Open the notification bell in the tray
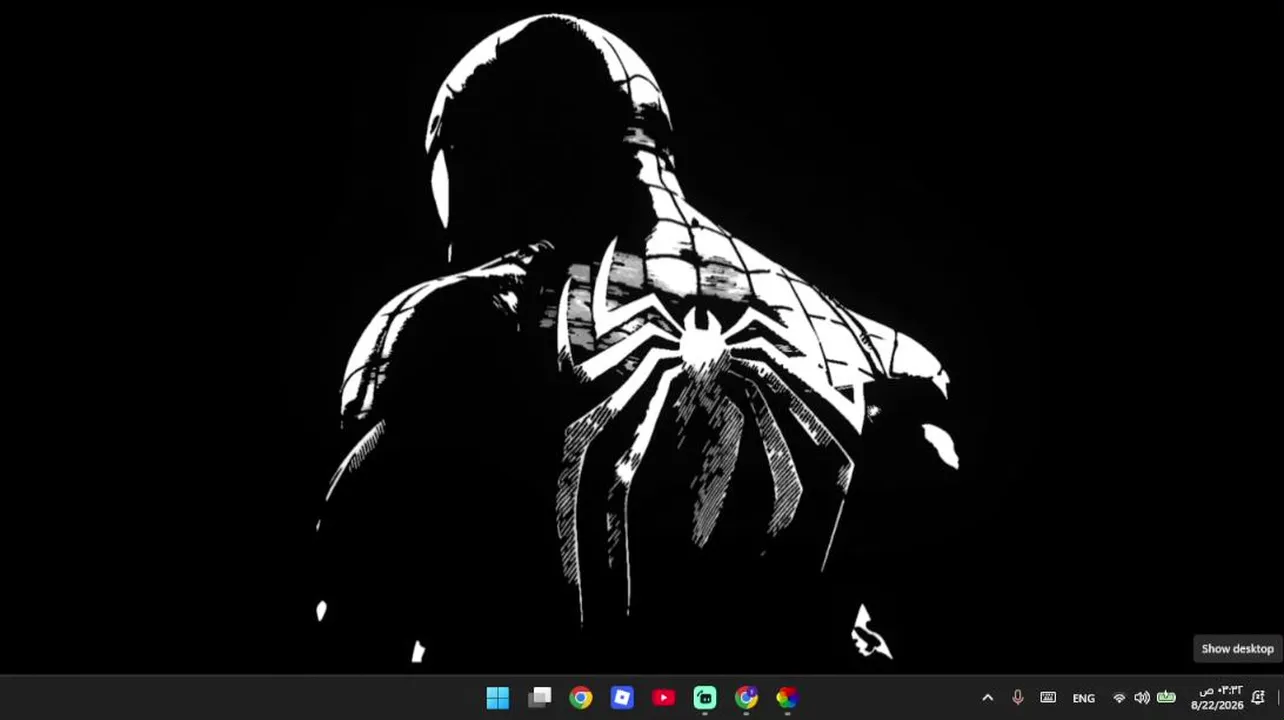Viewport: 1284px width, 720px height. tap(1258, 698)
